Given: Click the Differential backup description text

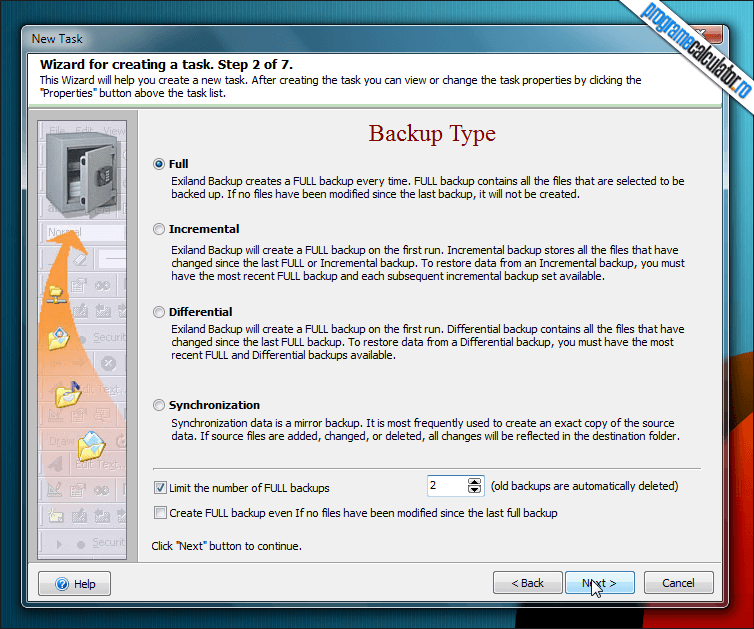Looking at the screenshot, I should 427,342.
